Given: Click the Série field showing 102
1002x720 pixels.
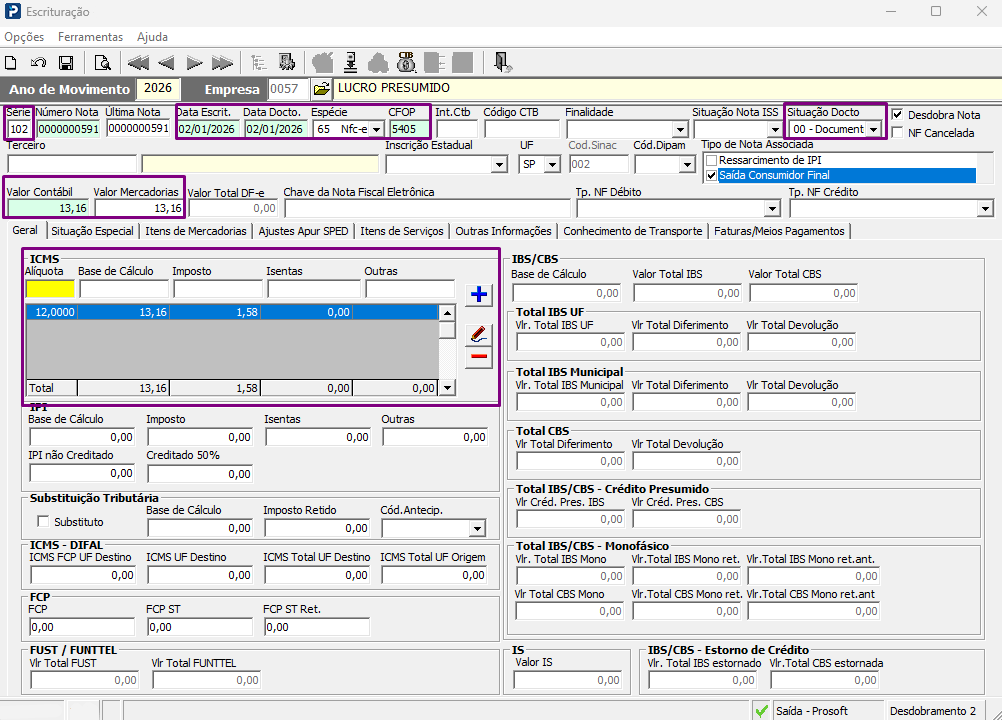Looking at the screenshot, I should [x=19, y=129].
